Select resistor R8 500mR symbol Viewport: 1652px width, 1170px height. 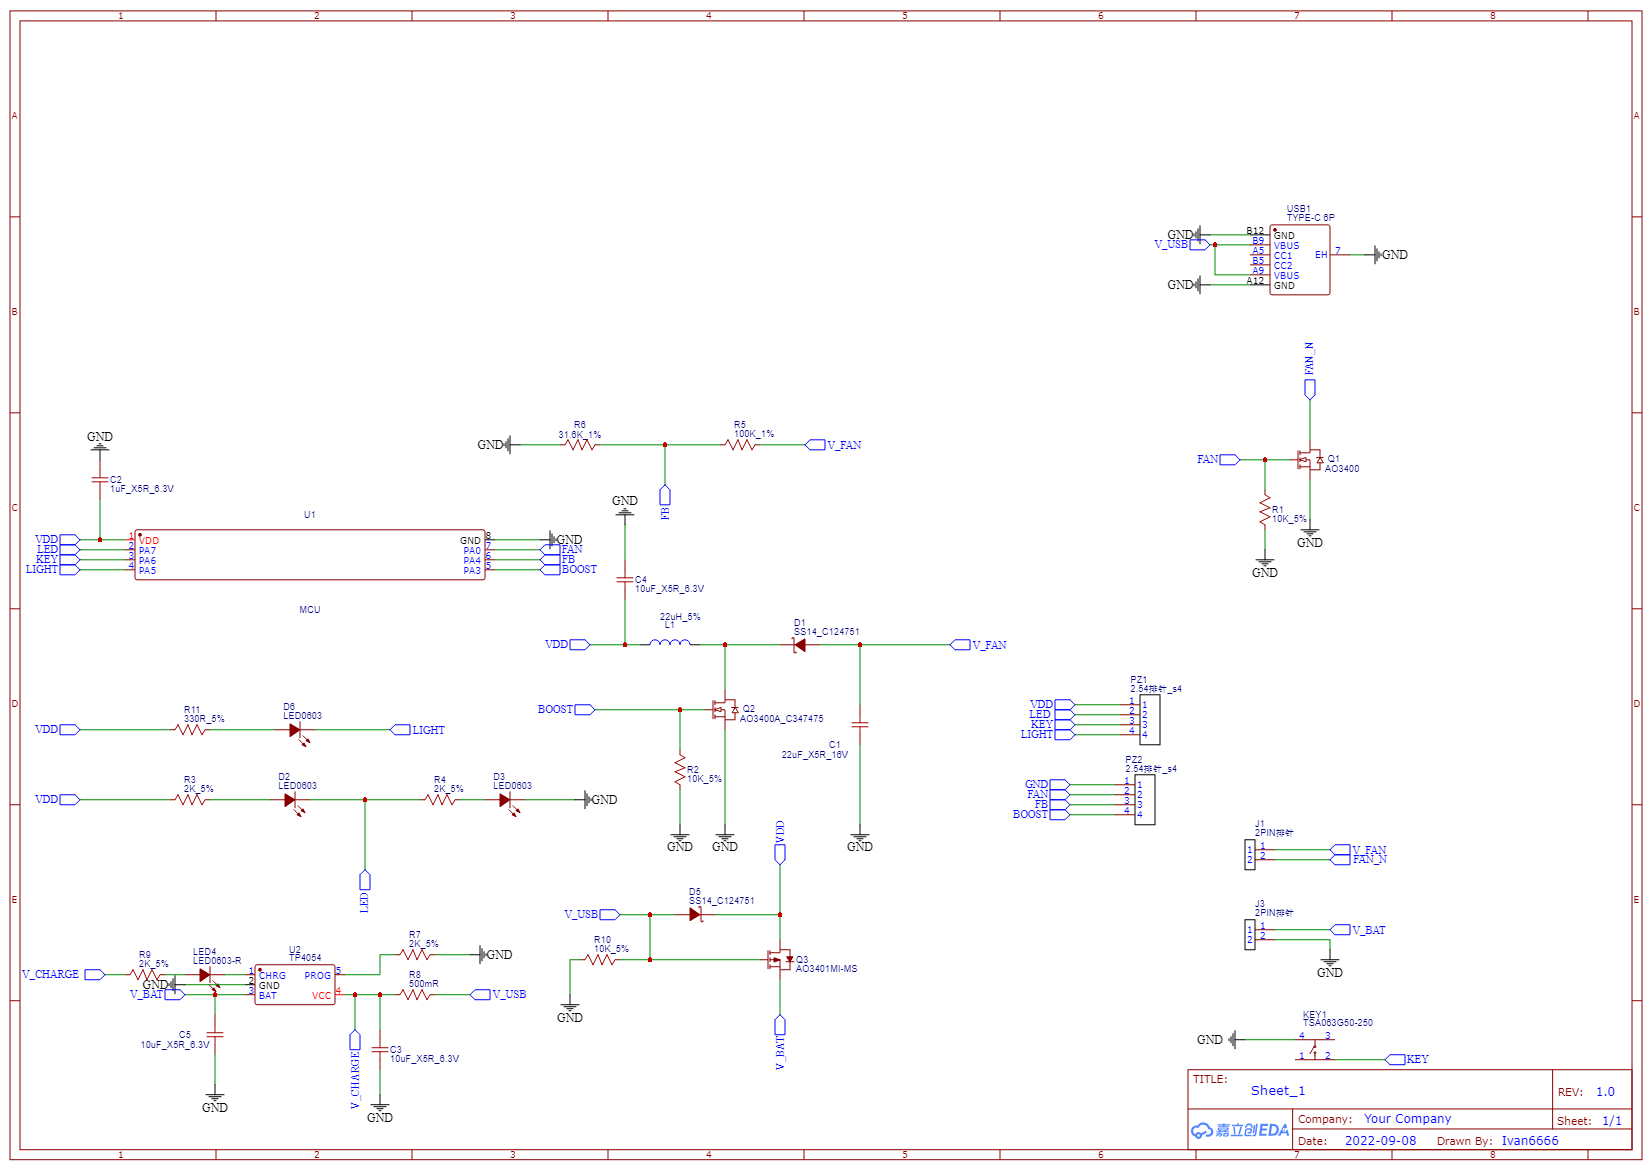[x=415, y=995]
